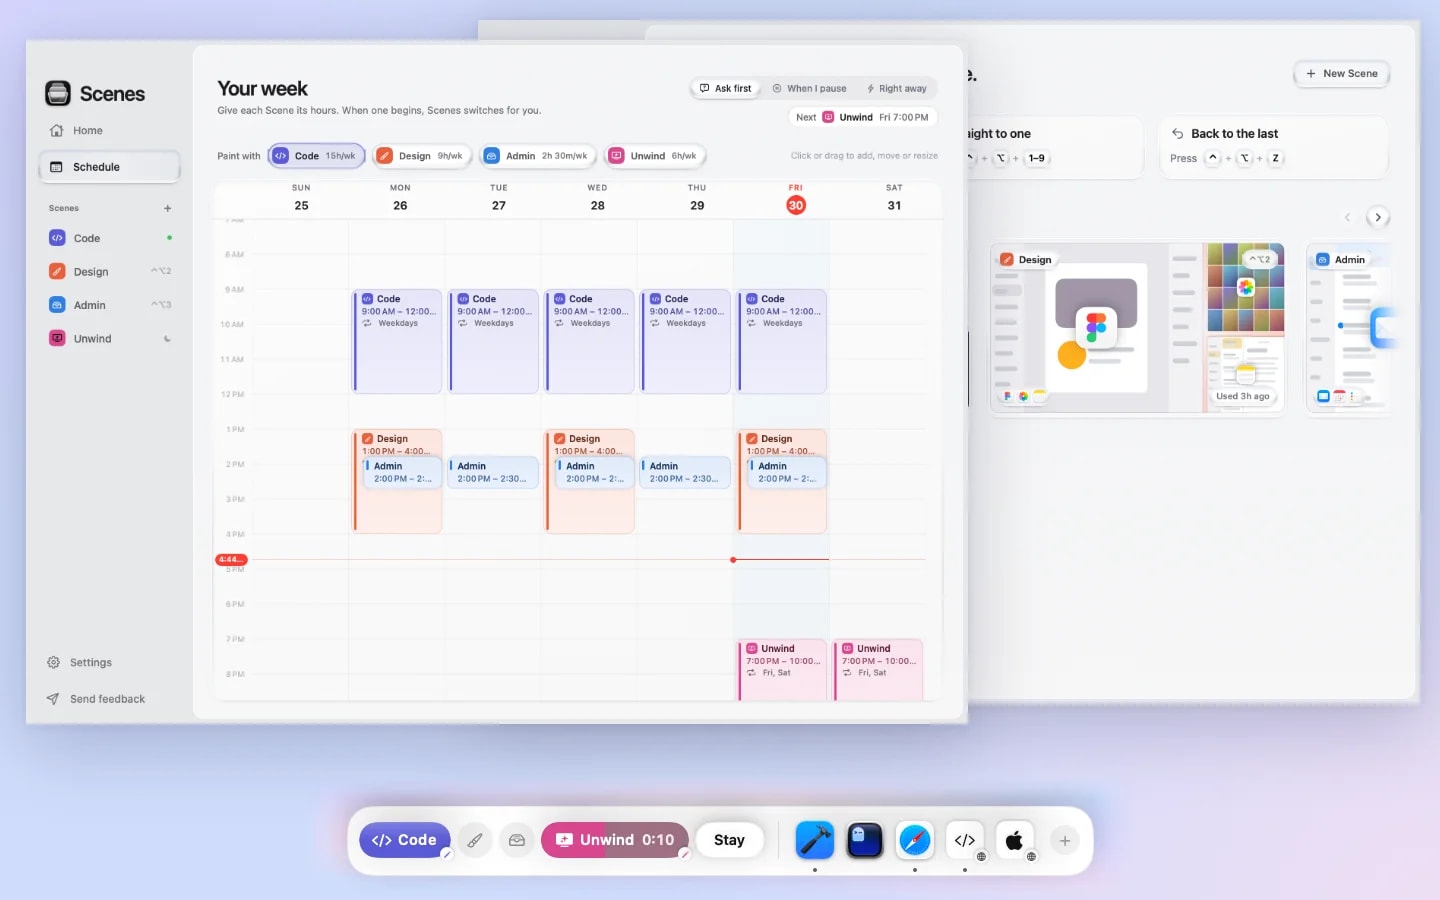Click Send feedback link
Screen dimensions: 1440x900
96,699
